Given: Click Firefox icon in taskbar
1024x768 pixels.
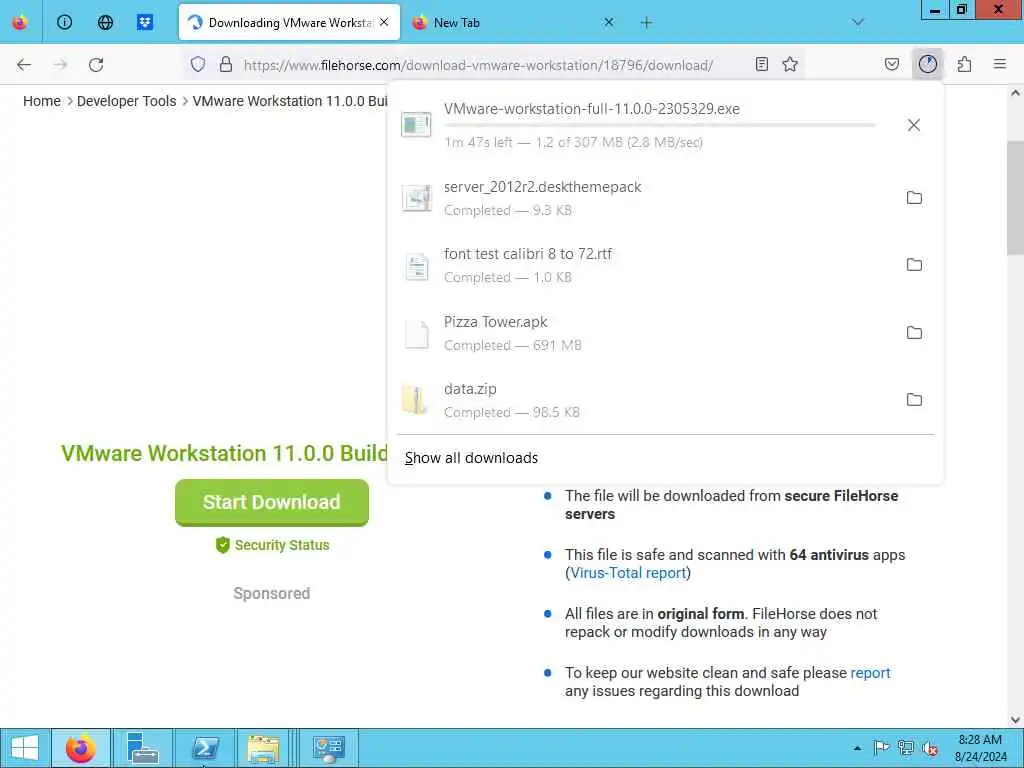Looking at the screenshot, I should pos(80,748).
